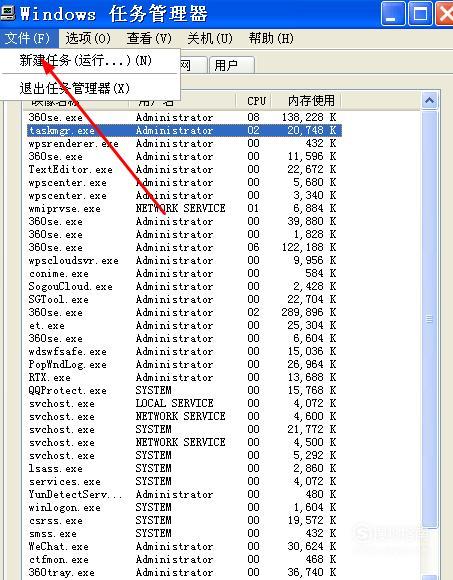Open the 帮助(H) menu
Screen dimensions: 453x580
click(271, 38)
